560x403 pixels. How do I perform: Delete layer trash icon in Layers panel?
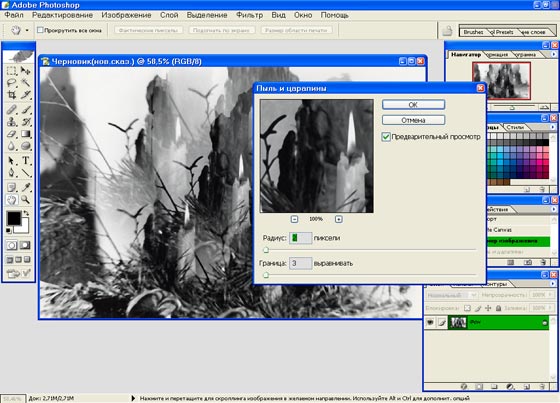(x=542, y=387)
